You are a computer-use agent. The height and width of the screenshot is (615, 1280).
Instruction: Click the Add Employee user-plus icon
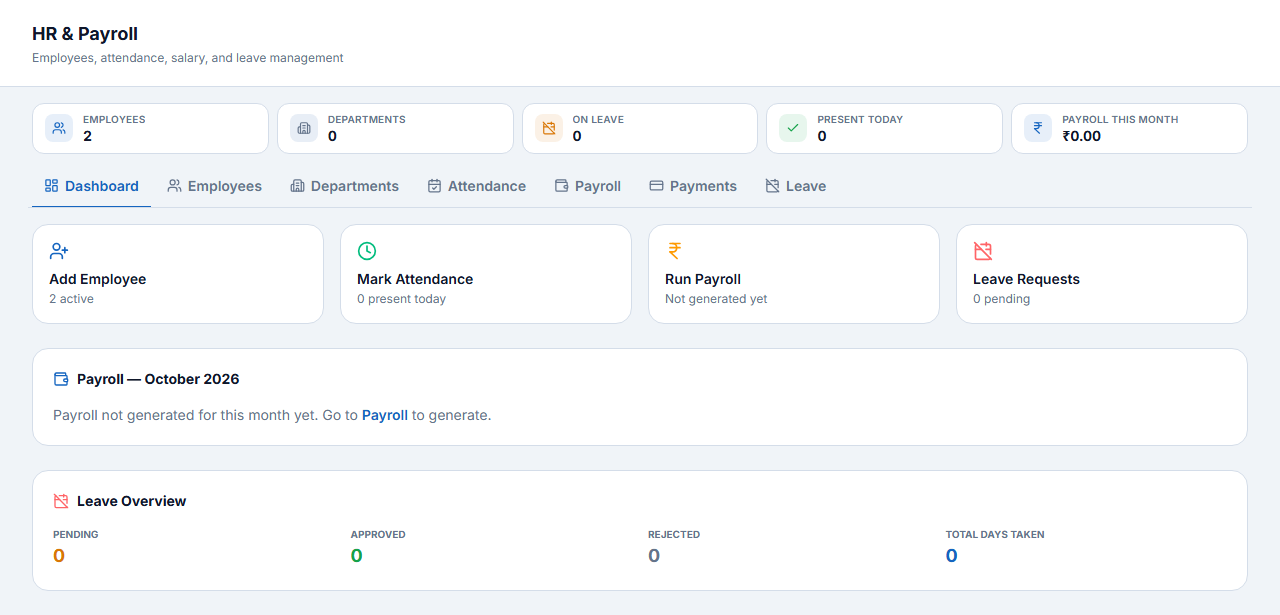point(59,251)
